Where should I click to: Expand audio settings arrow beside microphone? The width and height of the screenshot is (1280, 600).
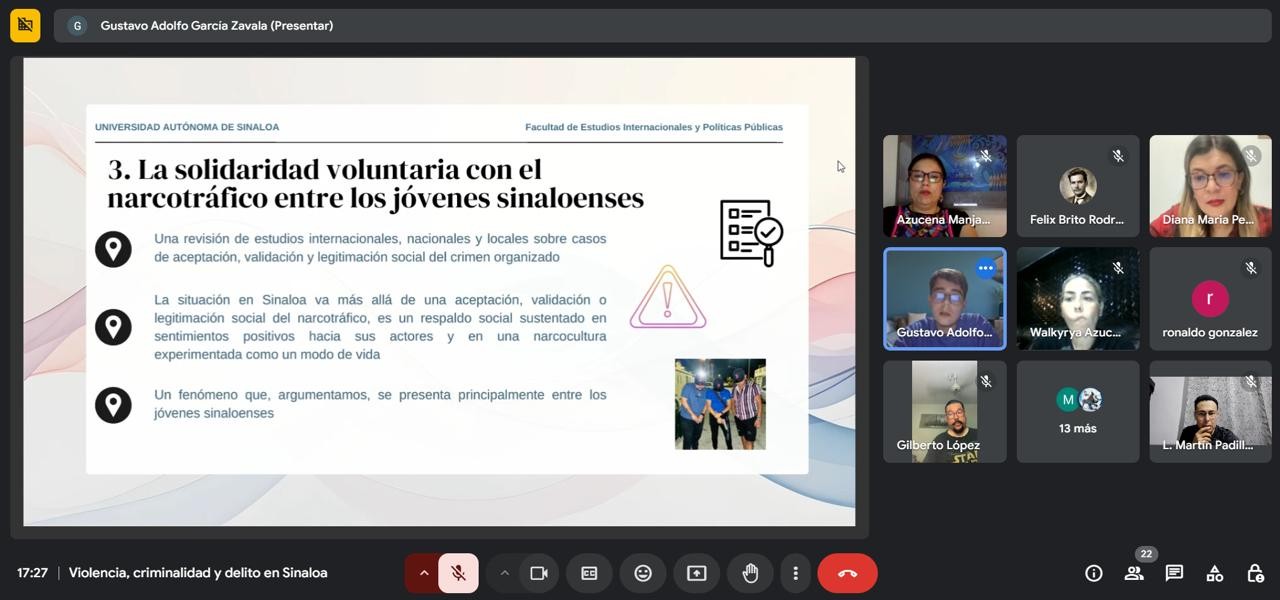point(423,573)
